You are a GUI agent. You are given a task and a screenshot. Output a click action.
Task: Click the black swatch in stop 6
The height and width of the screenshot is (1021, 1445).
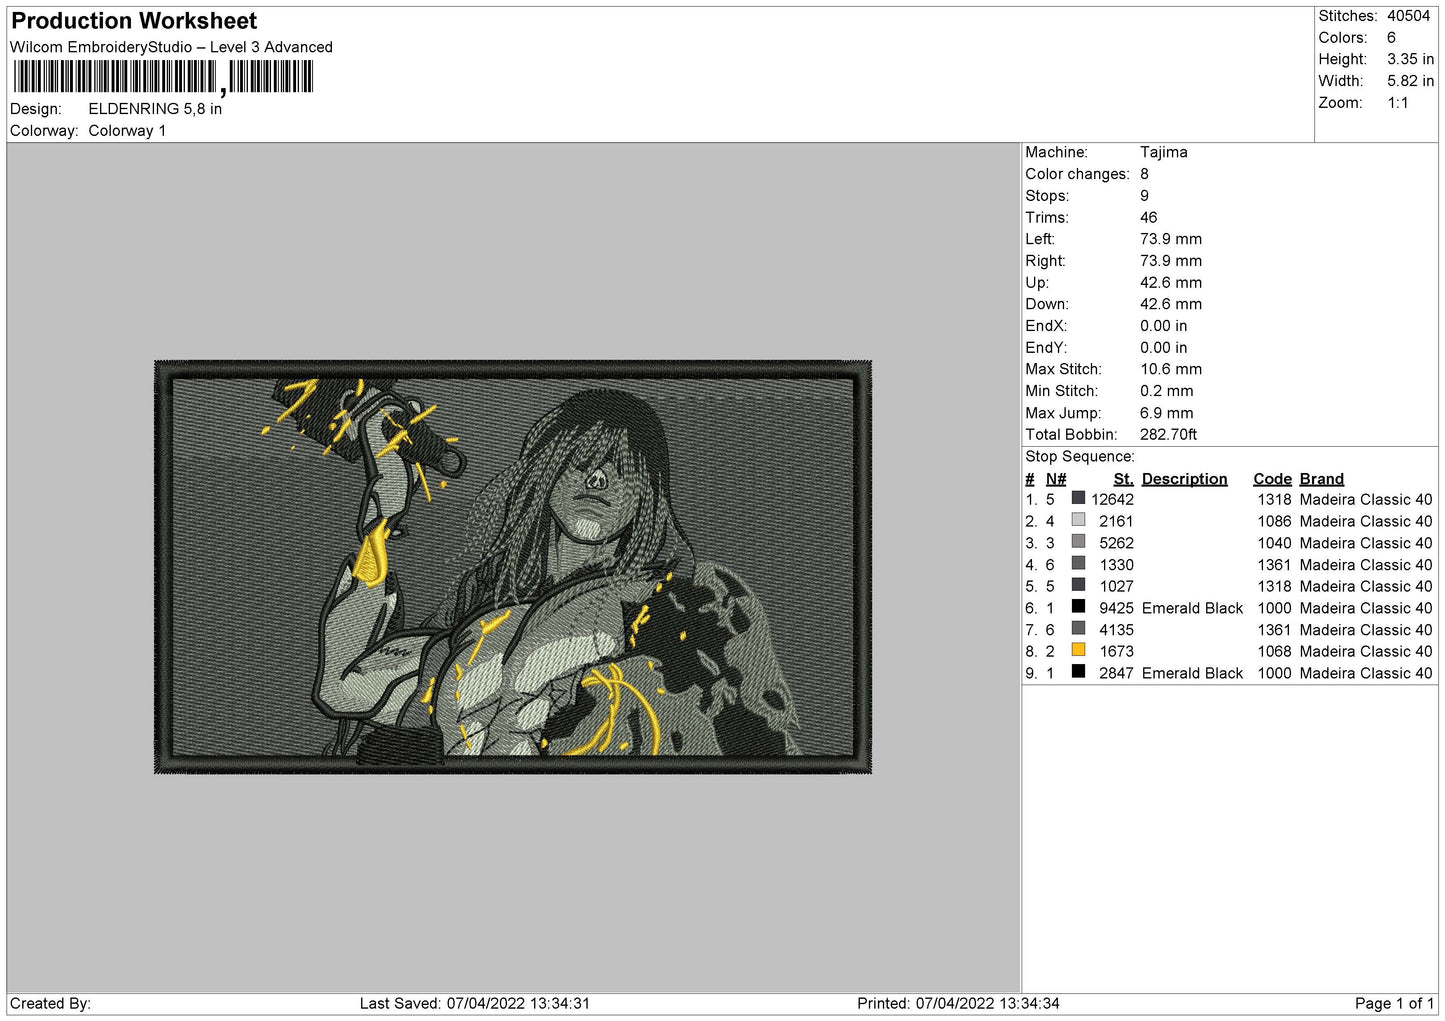(x=1078, y=607)
